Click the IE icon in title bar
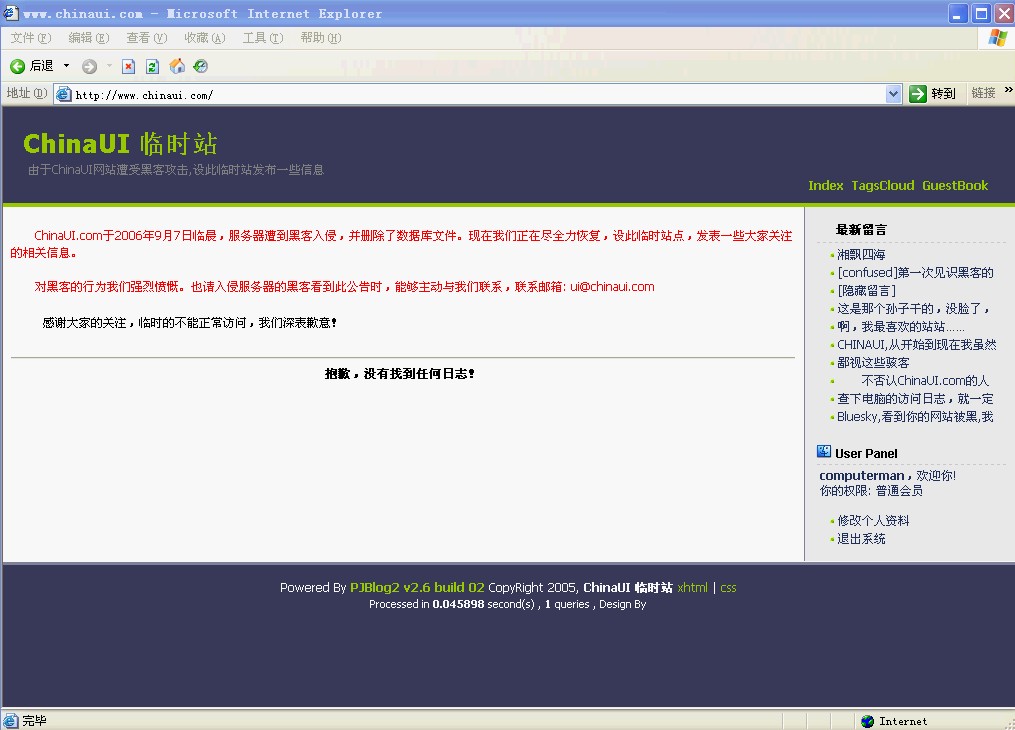 [x=10, y=13]
